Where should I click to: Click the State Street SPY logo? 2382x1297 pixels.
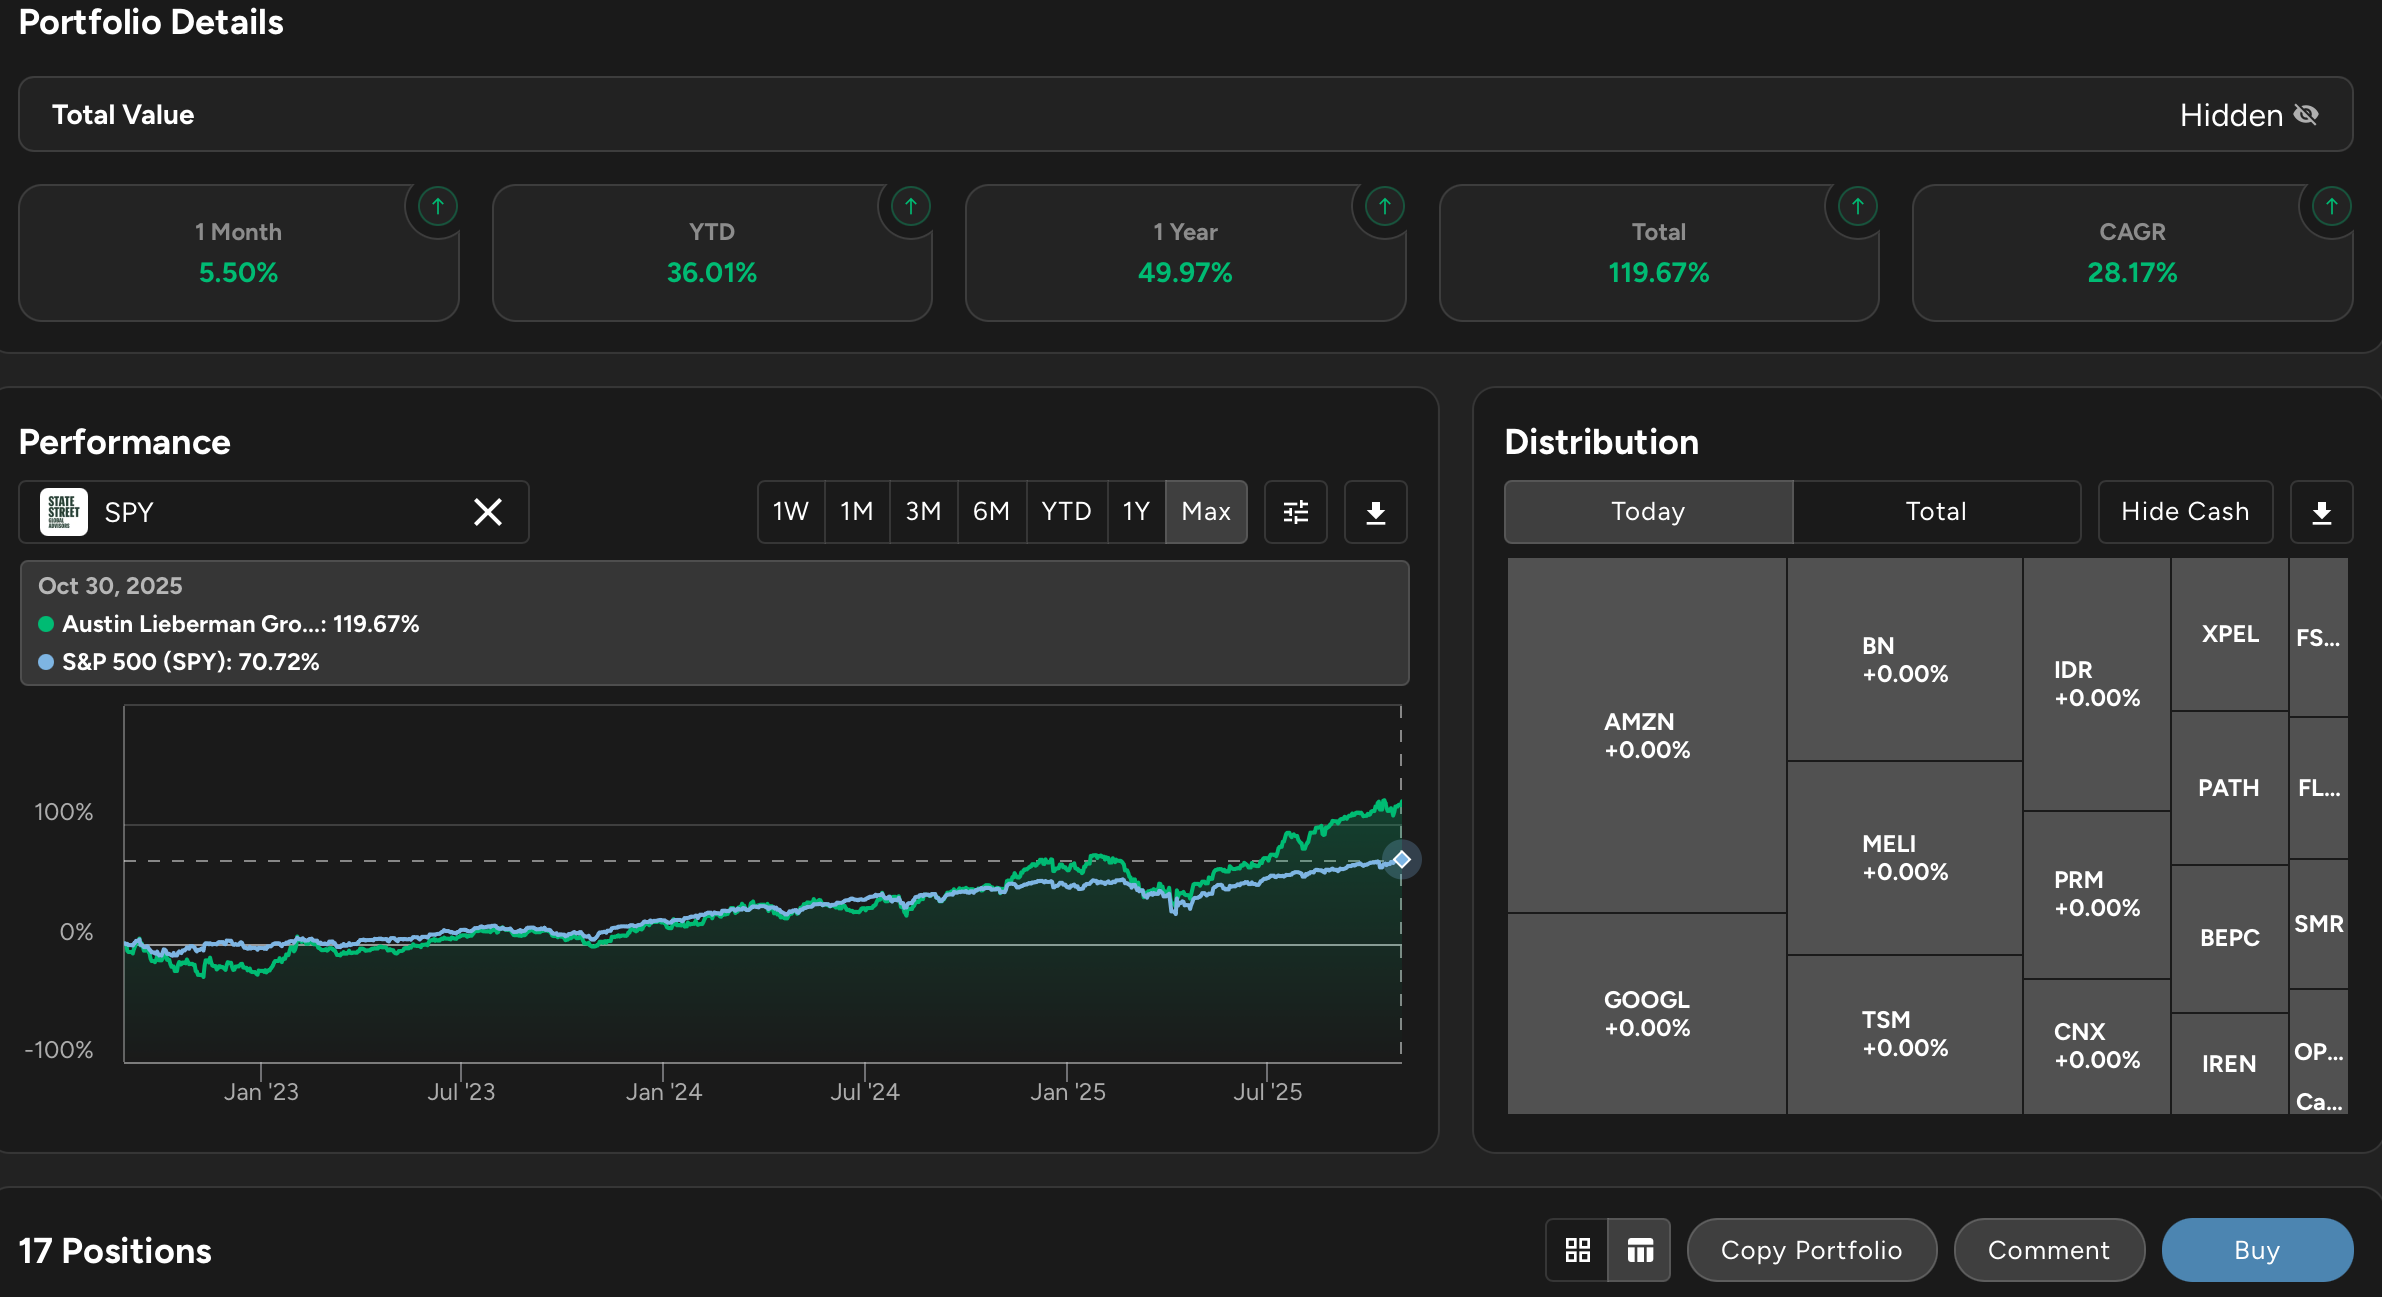click(x=64, y=512)
